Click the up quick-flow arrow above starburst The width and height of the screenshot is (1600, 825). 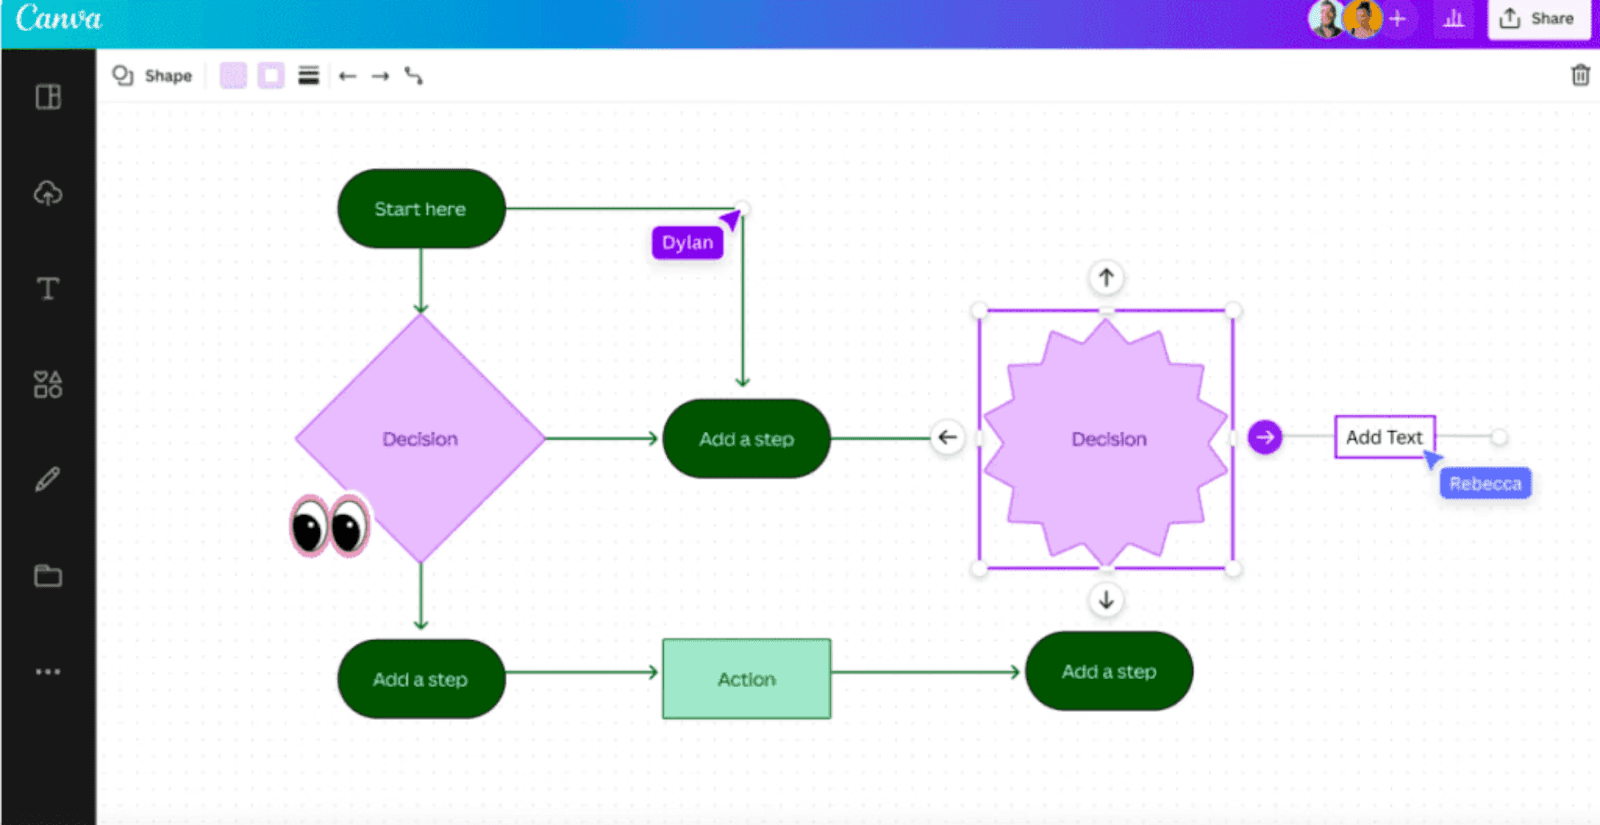click(1106, 277)
